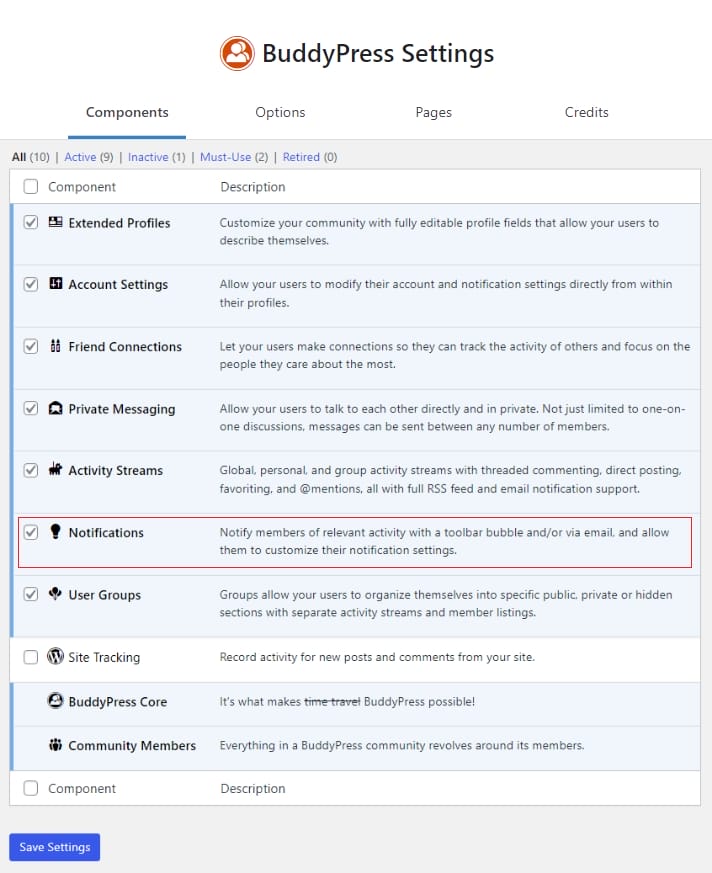Click the Site Tracking WordPress icon

pyautogui.click(x=56, y=657)
